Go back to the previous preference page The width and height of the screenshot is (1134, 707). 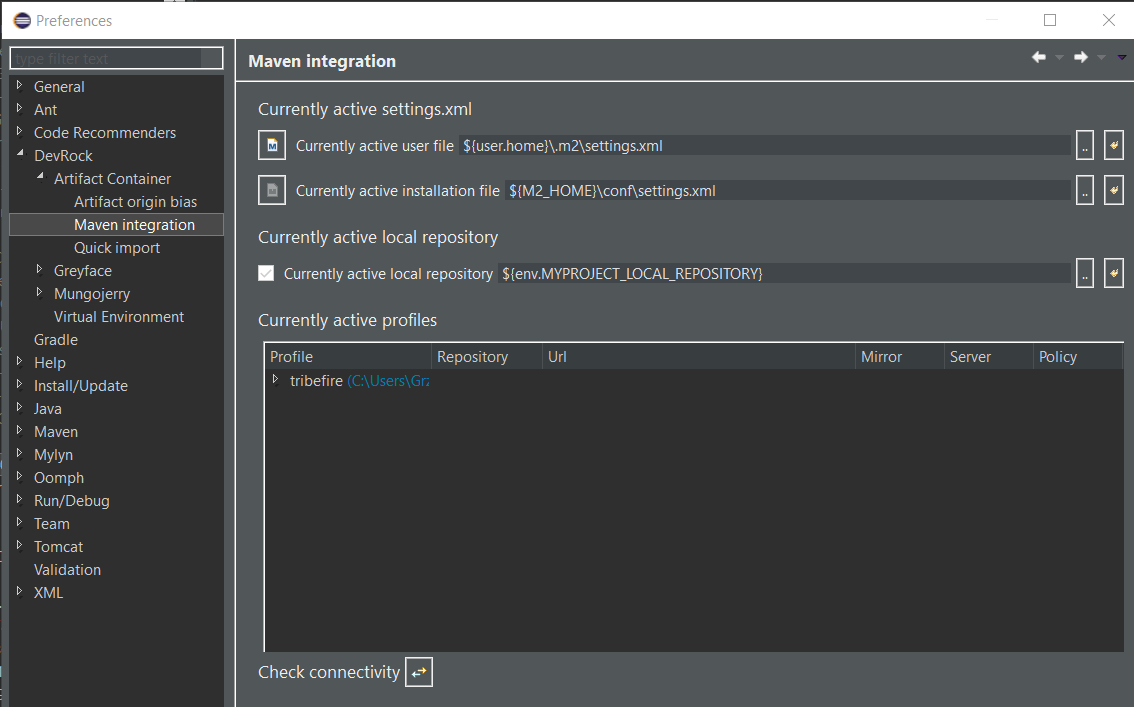1039,58
